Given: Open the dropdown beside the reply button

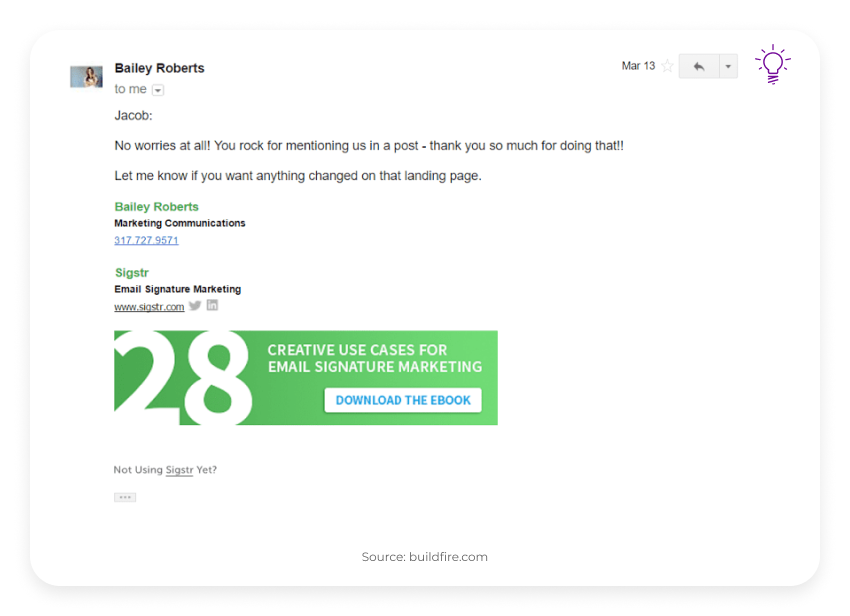Looking at the screenshot, I should [726, 66].
